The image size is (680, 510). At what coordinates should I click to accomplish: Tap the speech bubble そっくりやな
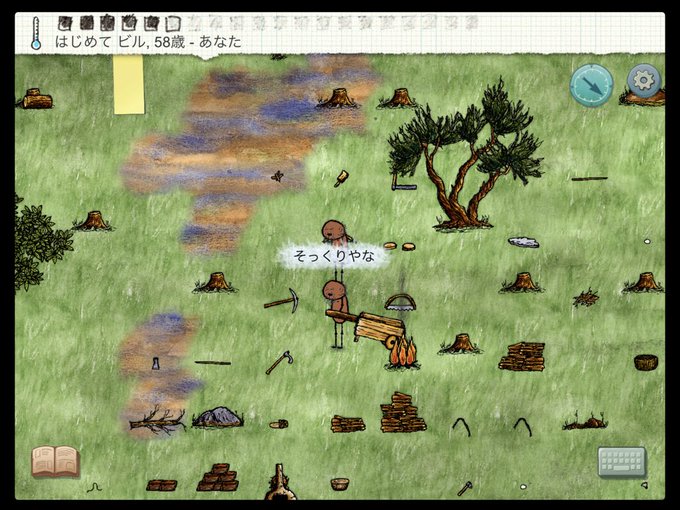coord(333,256)
